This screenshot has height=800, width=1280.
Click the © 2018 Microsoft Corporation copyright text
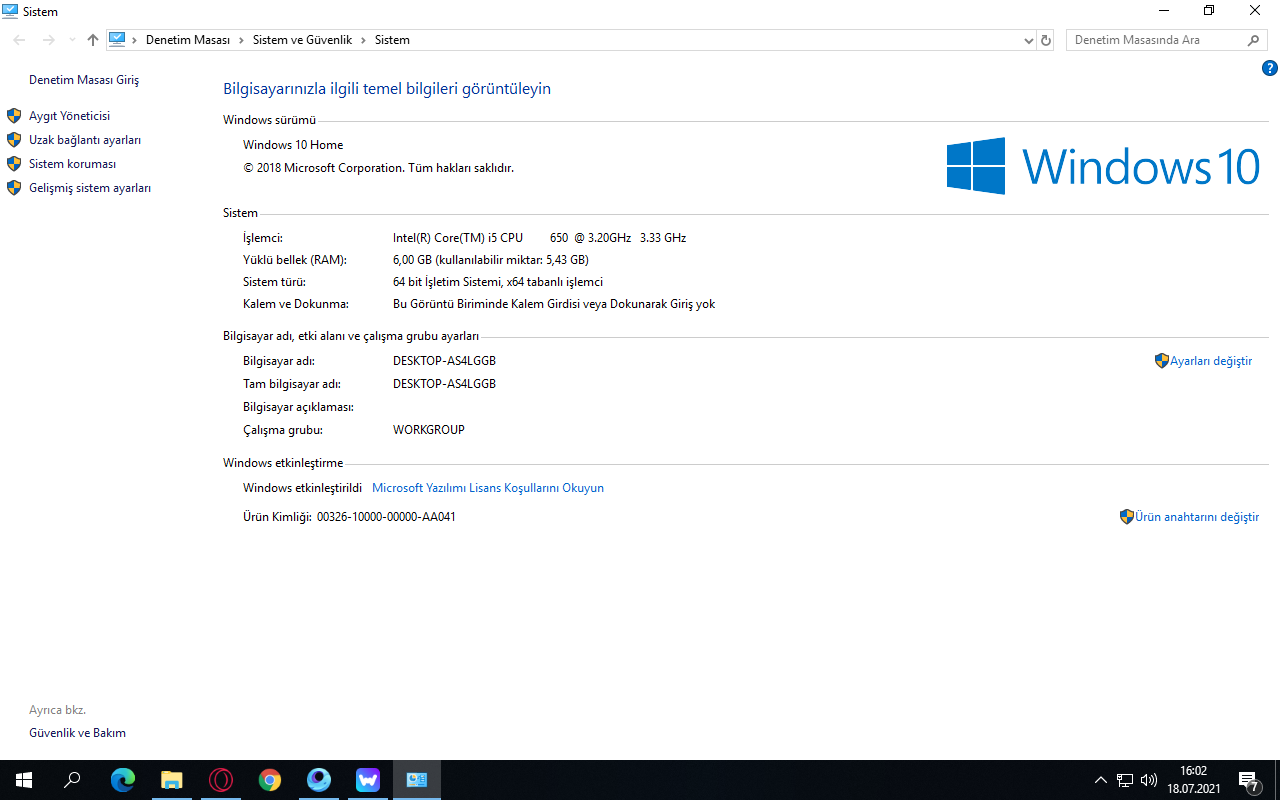[x=378, y=168]
